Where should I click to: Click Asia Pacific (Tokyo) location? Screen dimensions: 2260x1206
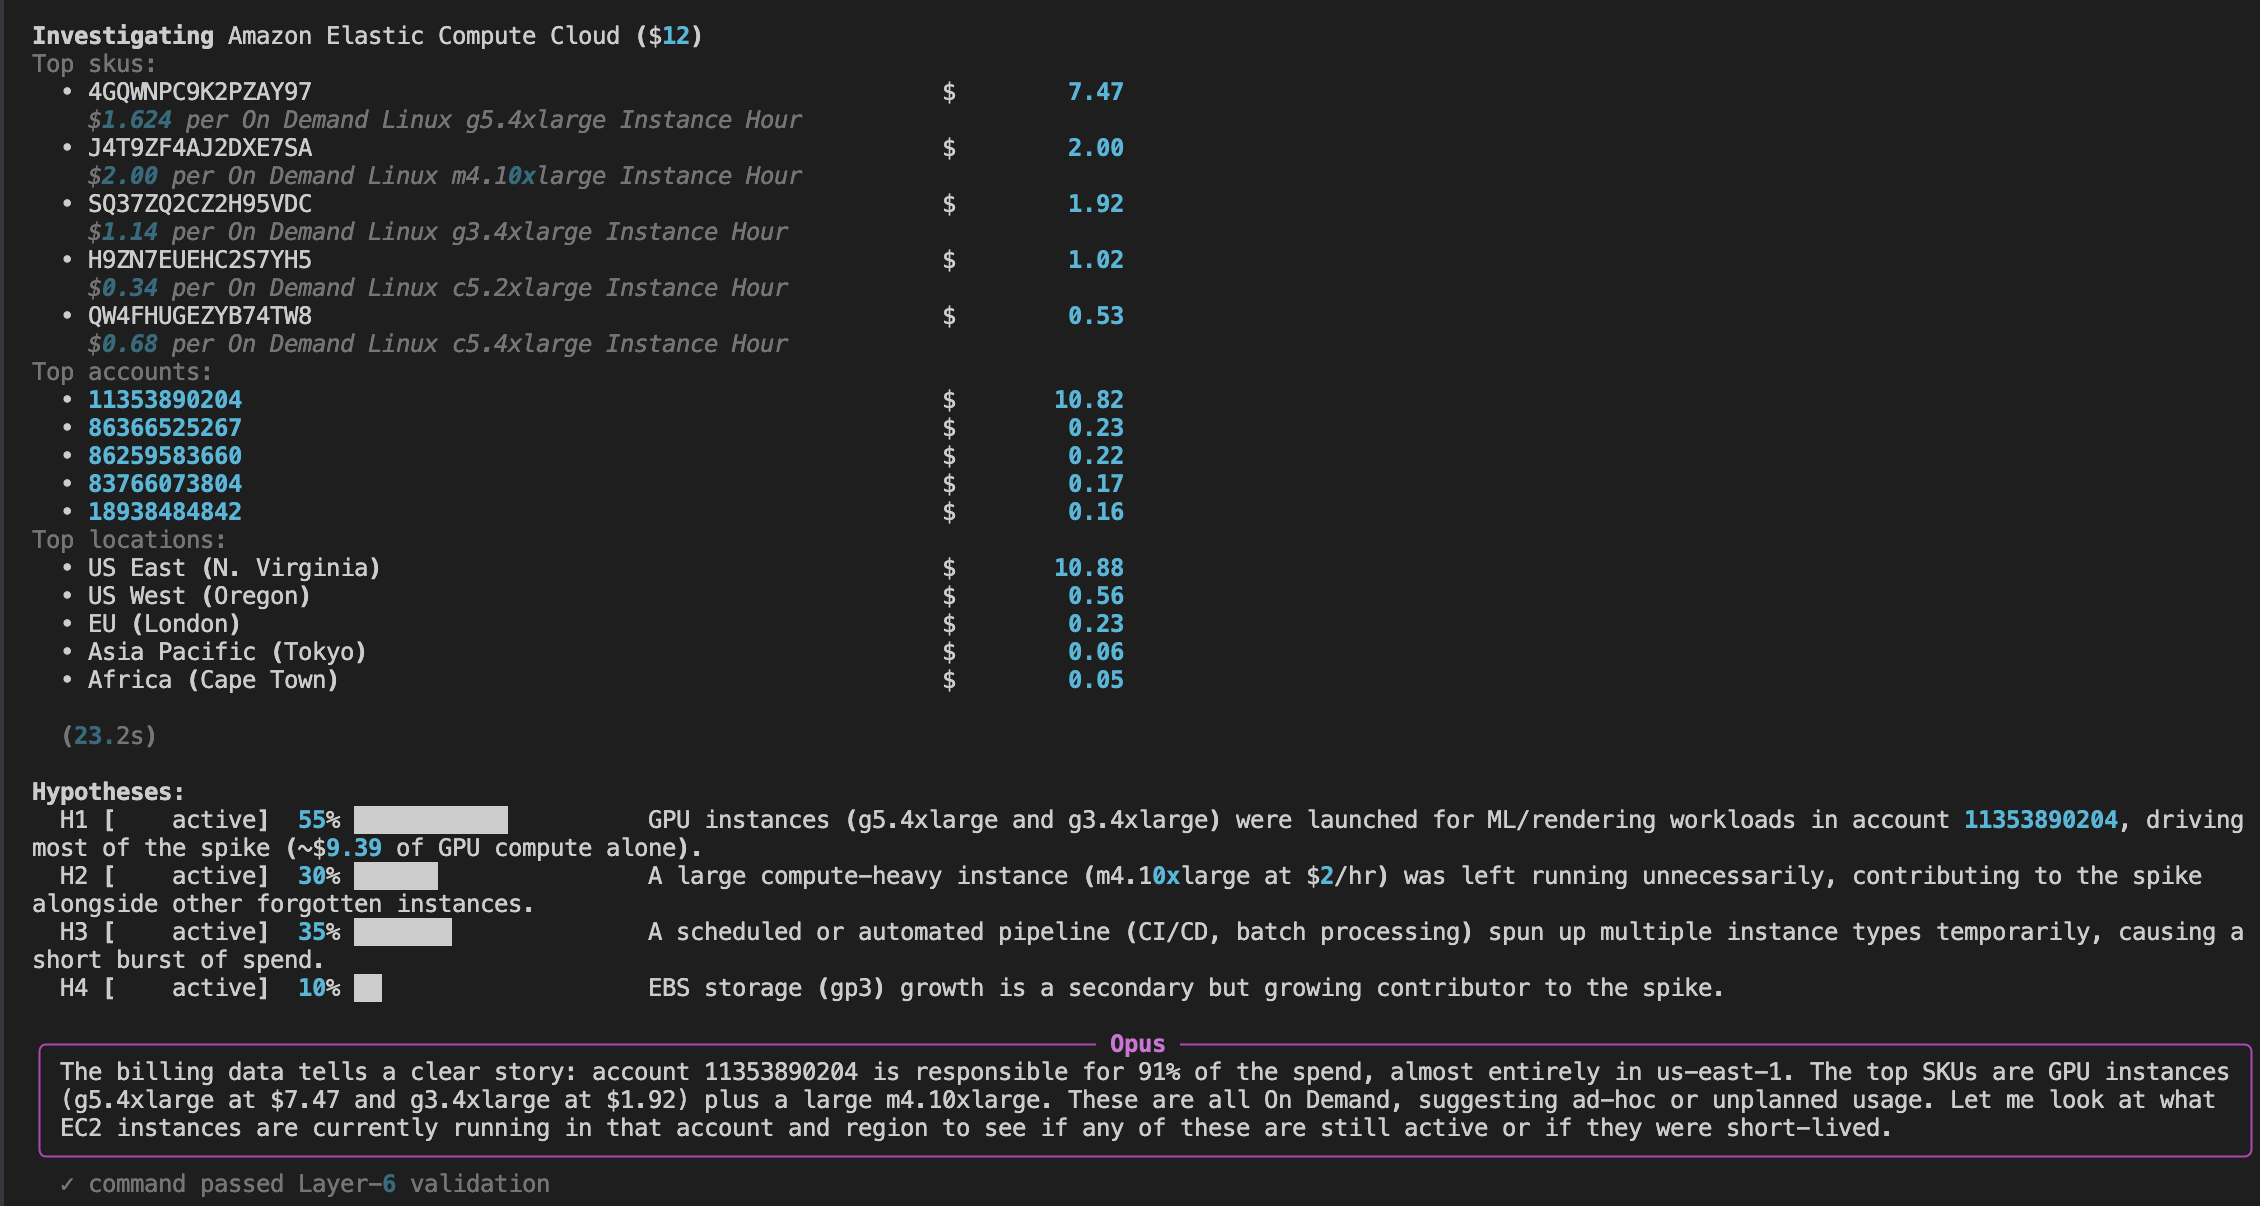click(227, 652)
